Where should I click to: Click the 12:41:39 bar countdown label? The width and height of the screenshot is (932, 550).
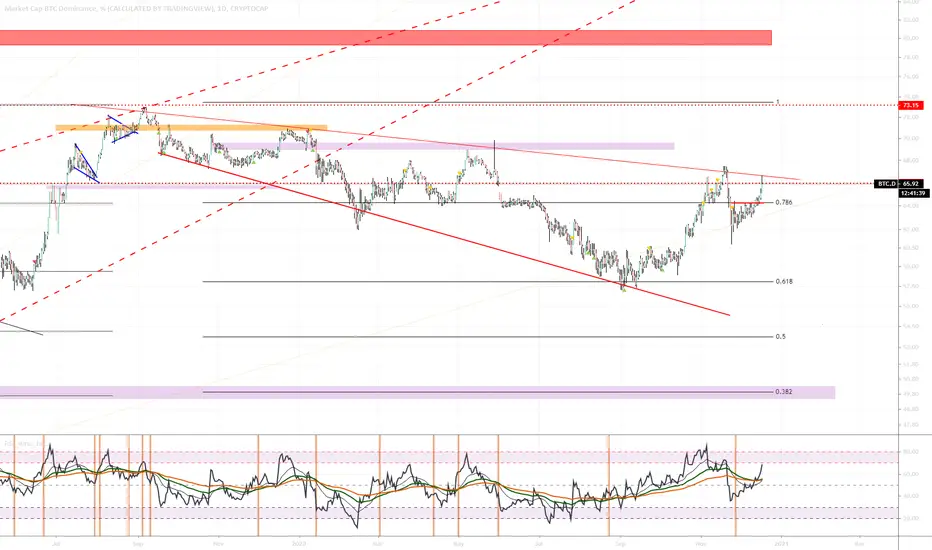pos(912,193)
